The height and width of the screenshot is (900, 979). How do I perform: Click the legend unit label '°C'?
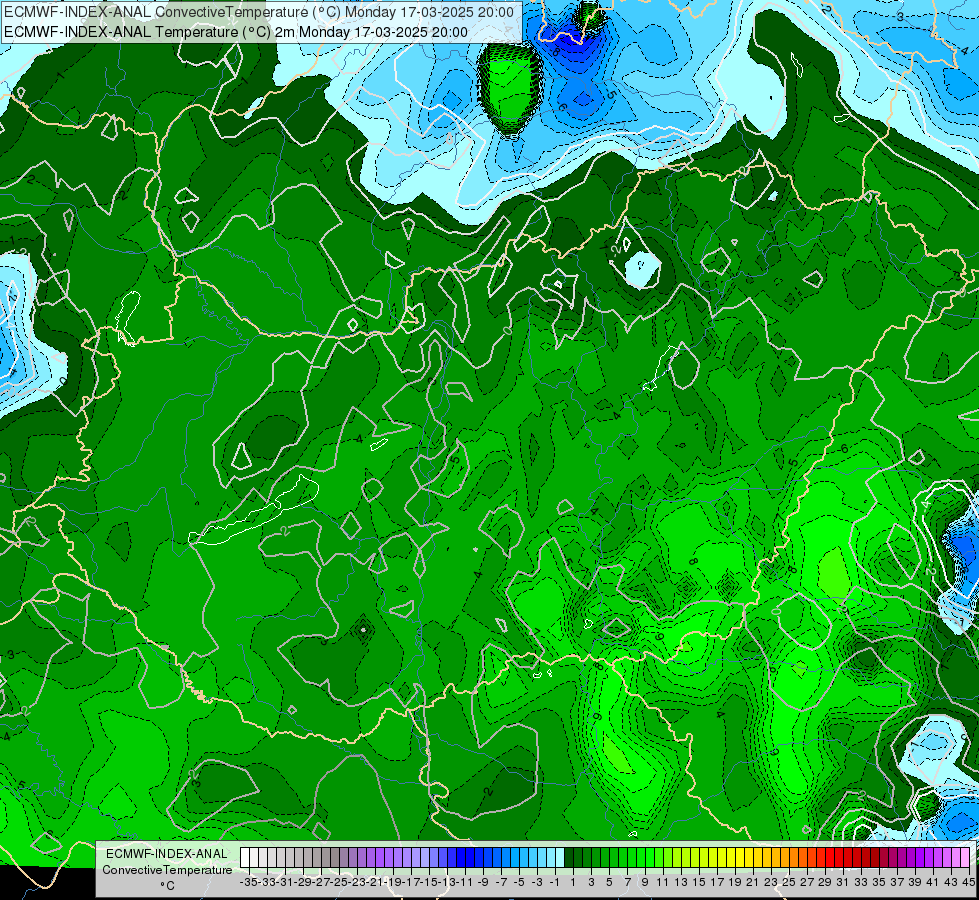167,886
